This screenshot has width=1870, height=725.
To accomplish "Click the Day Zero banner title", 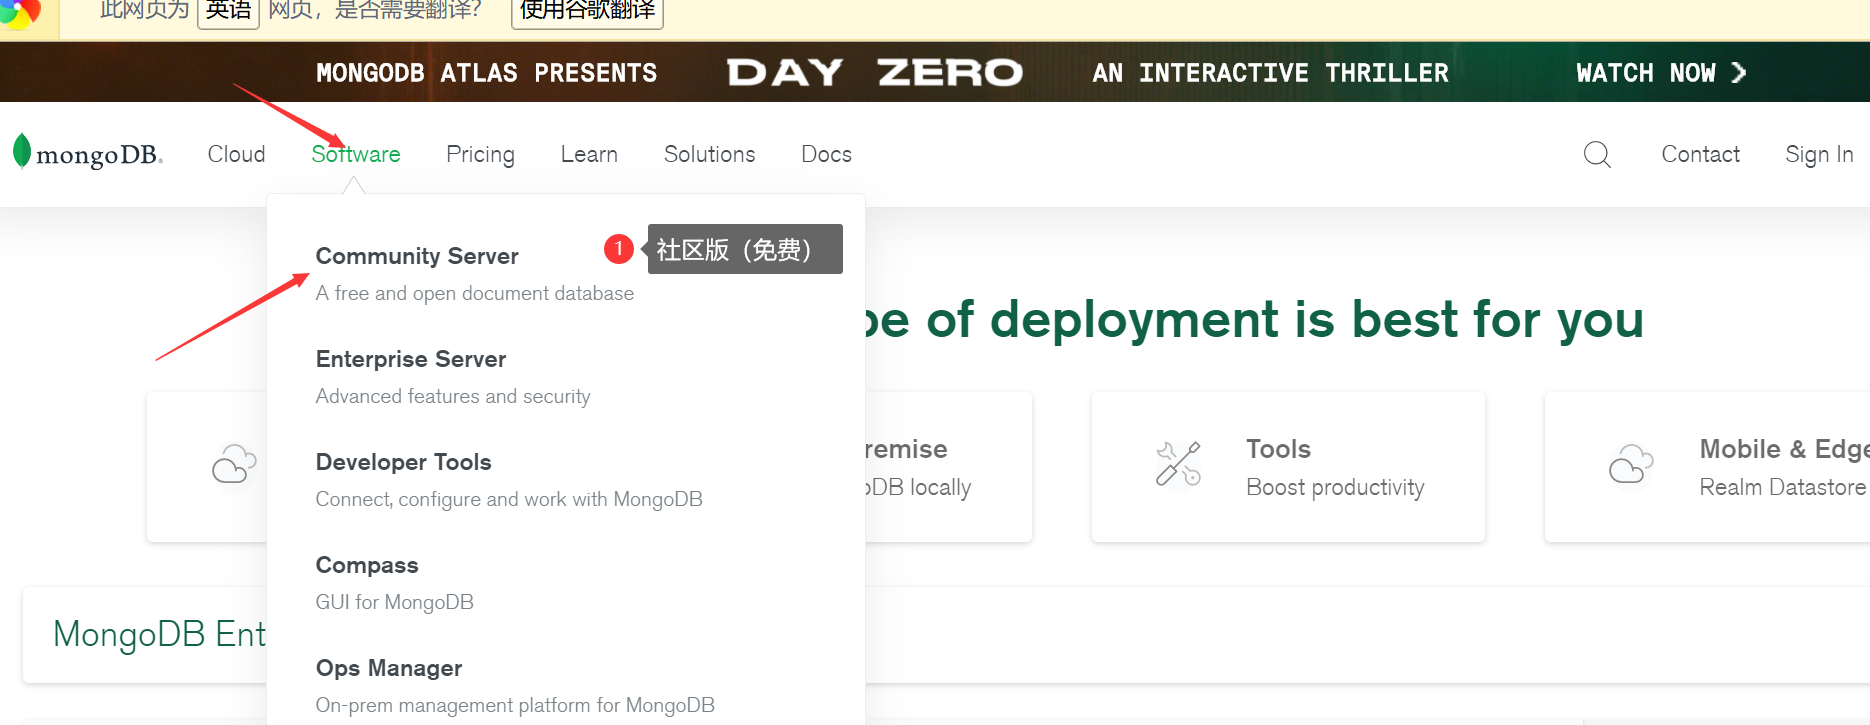I will 875,73.
